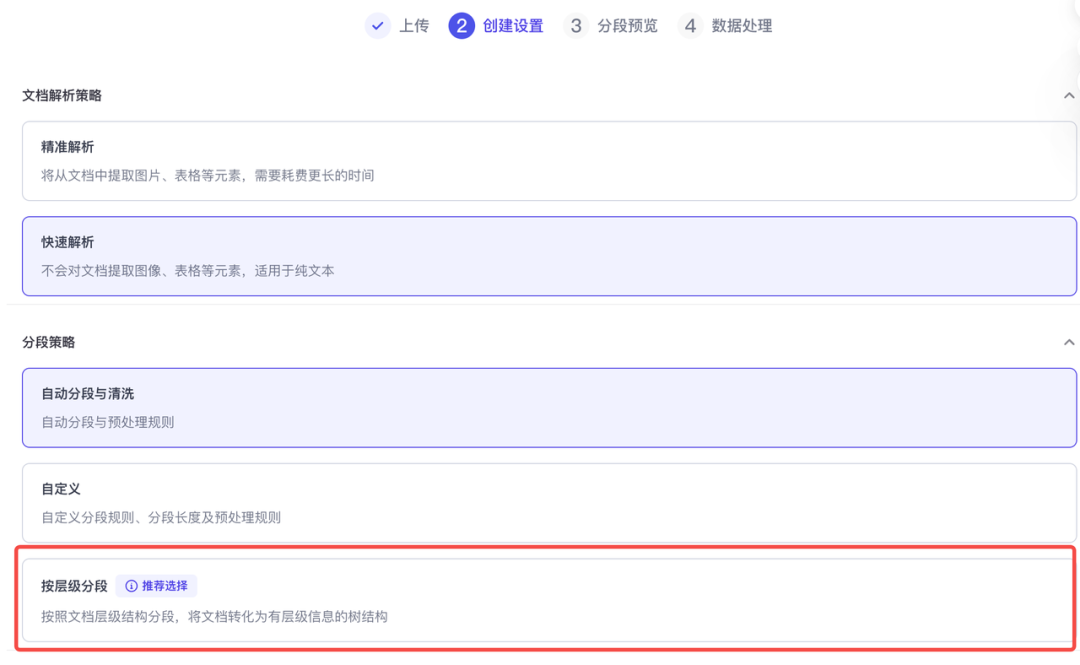This screenshot has height=665, width=1080.
Task: Click the step 4 circle icon
Action: pyautogui.click(x=690, y=26)
